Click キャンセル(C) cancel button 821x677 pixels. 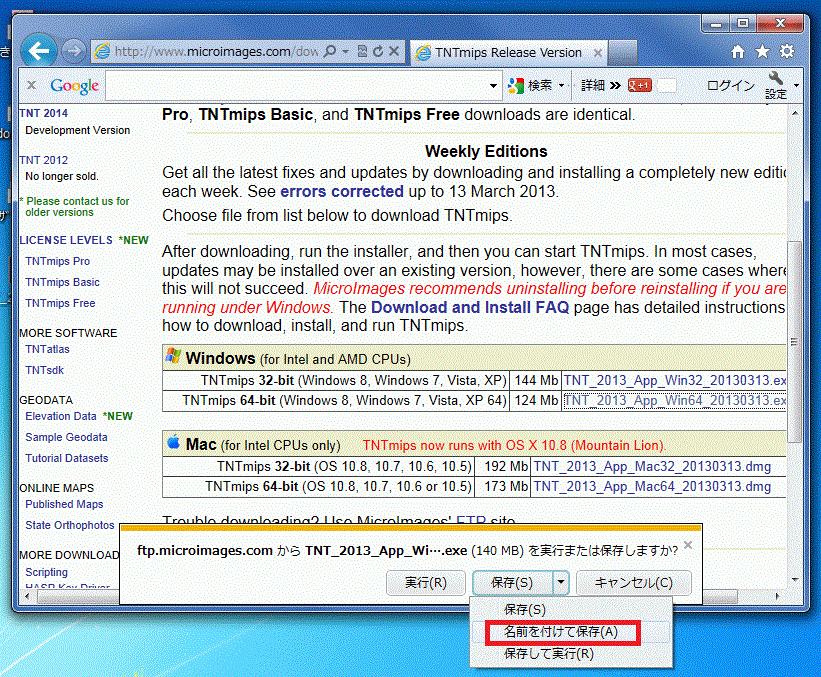click(x=634, y=583)
